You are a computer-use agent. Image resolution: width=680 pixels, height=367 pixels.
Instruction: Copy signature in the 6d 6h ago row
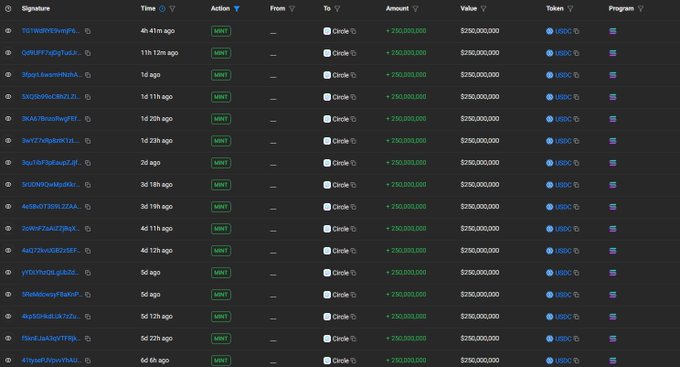coord(88,360)
